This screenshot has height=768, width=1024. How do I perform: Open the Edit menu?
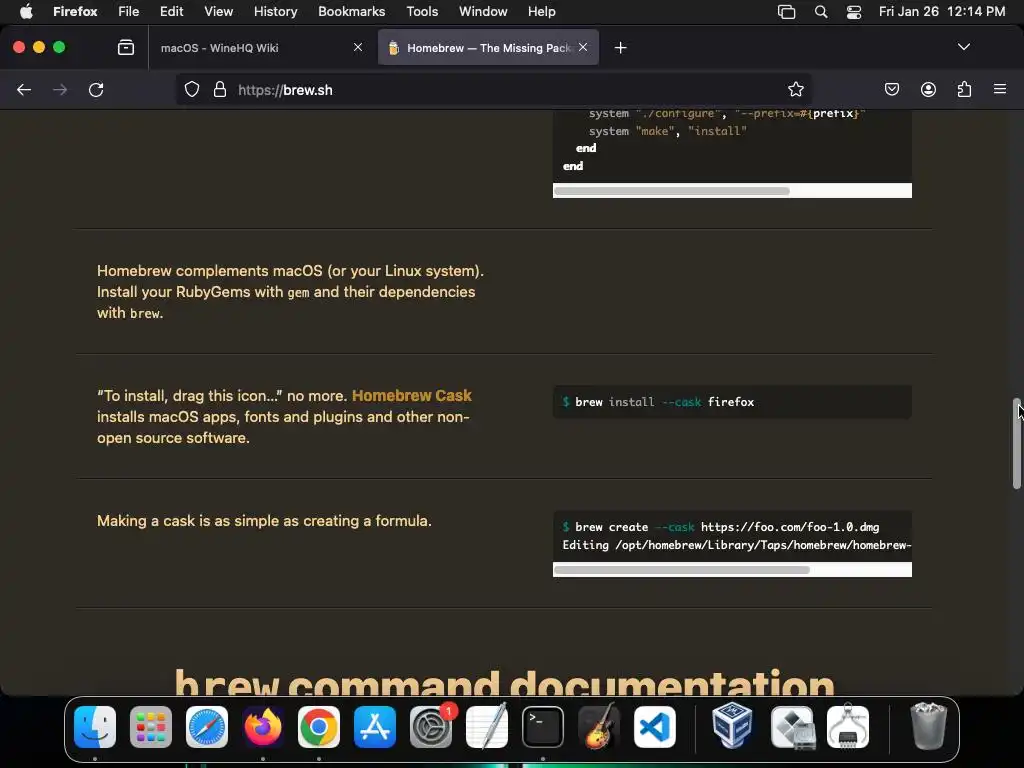[x=172, y=12]
